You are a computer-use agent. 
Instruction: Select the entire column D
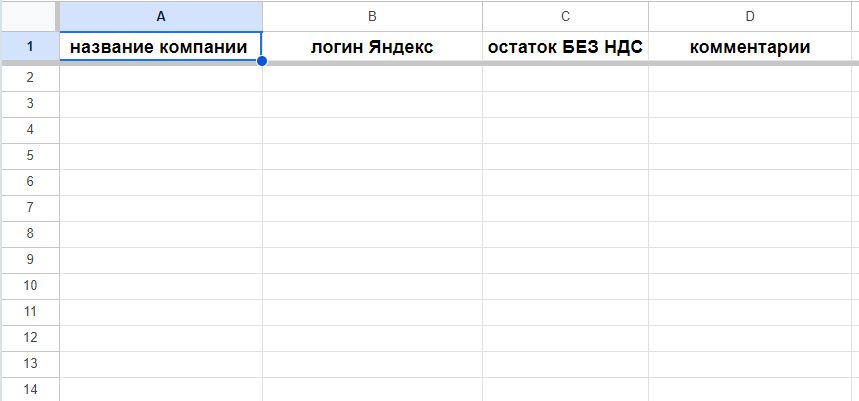[x=750, y=16]
